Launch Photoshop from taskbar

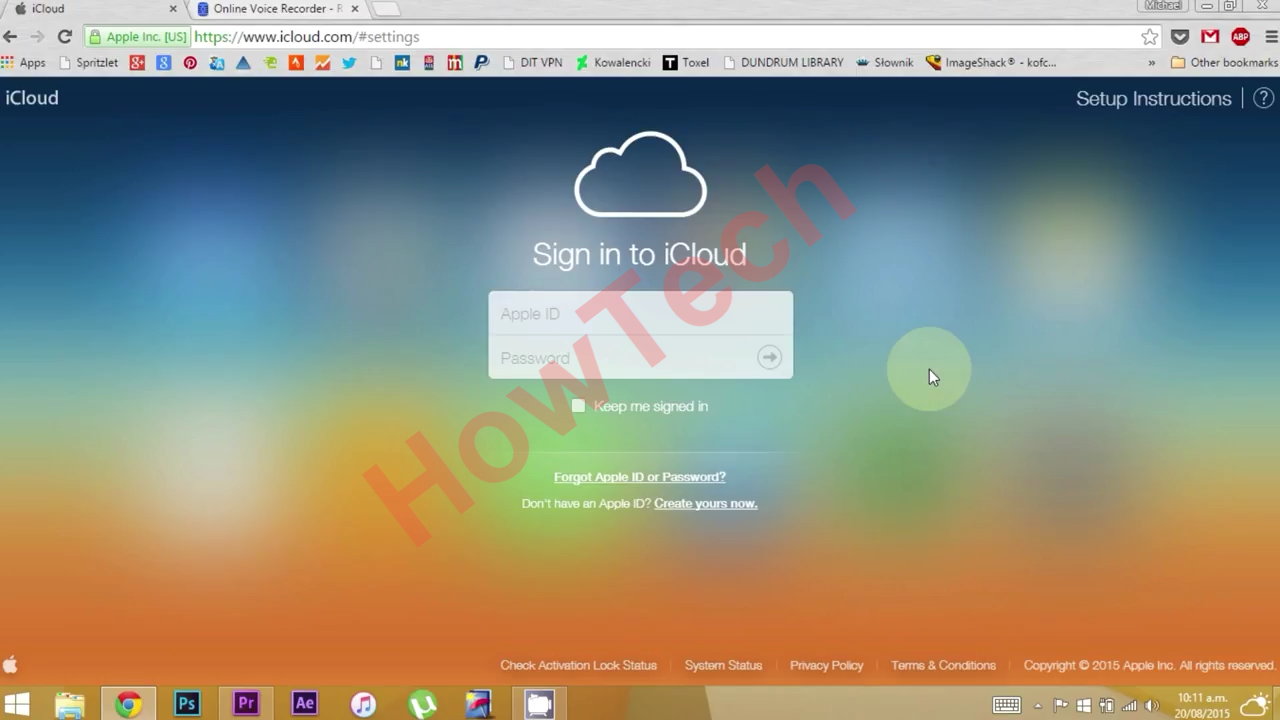(x=187, y=704)
